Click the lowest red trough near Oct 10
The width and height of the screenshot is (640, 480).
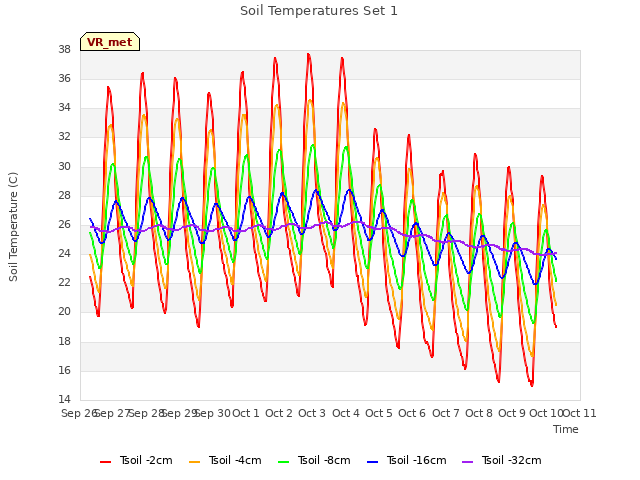531,385
